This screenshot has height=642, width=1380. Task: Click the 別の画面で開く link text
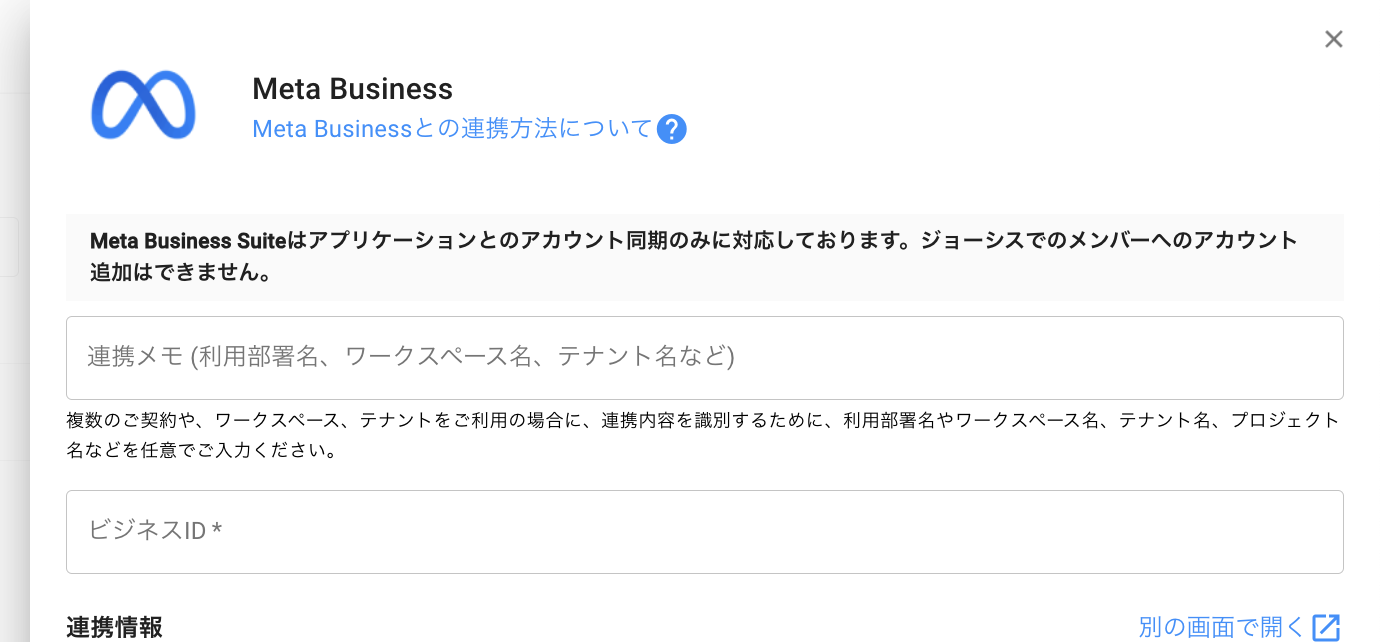click(x=1221, y=627)
